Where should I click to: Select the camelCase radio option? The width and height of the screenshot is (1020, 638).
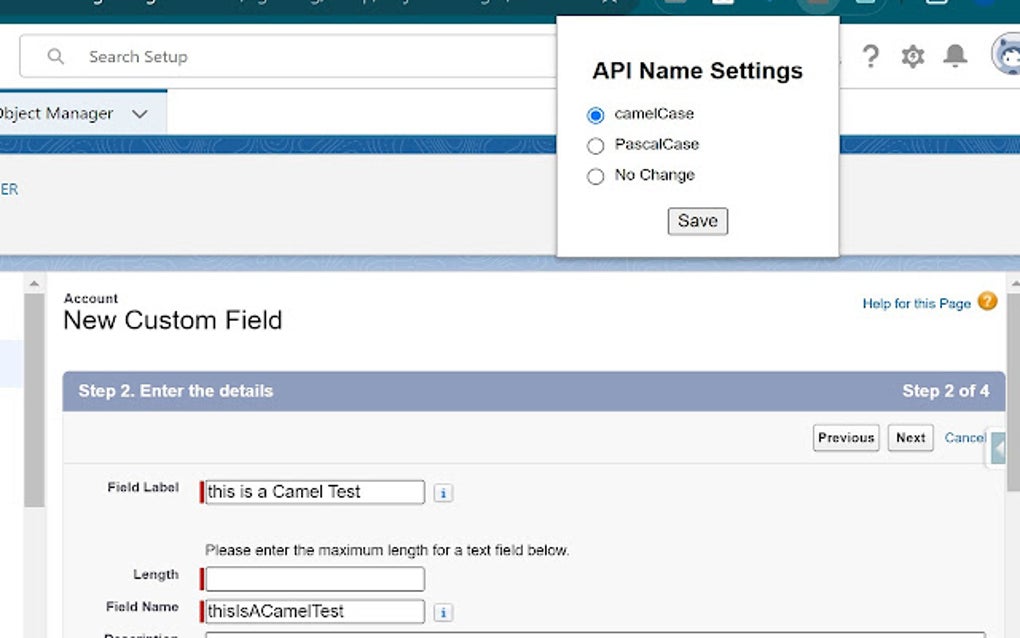click(596, 115)
